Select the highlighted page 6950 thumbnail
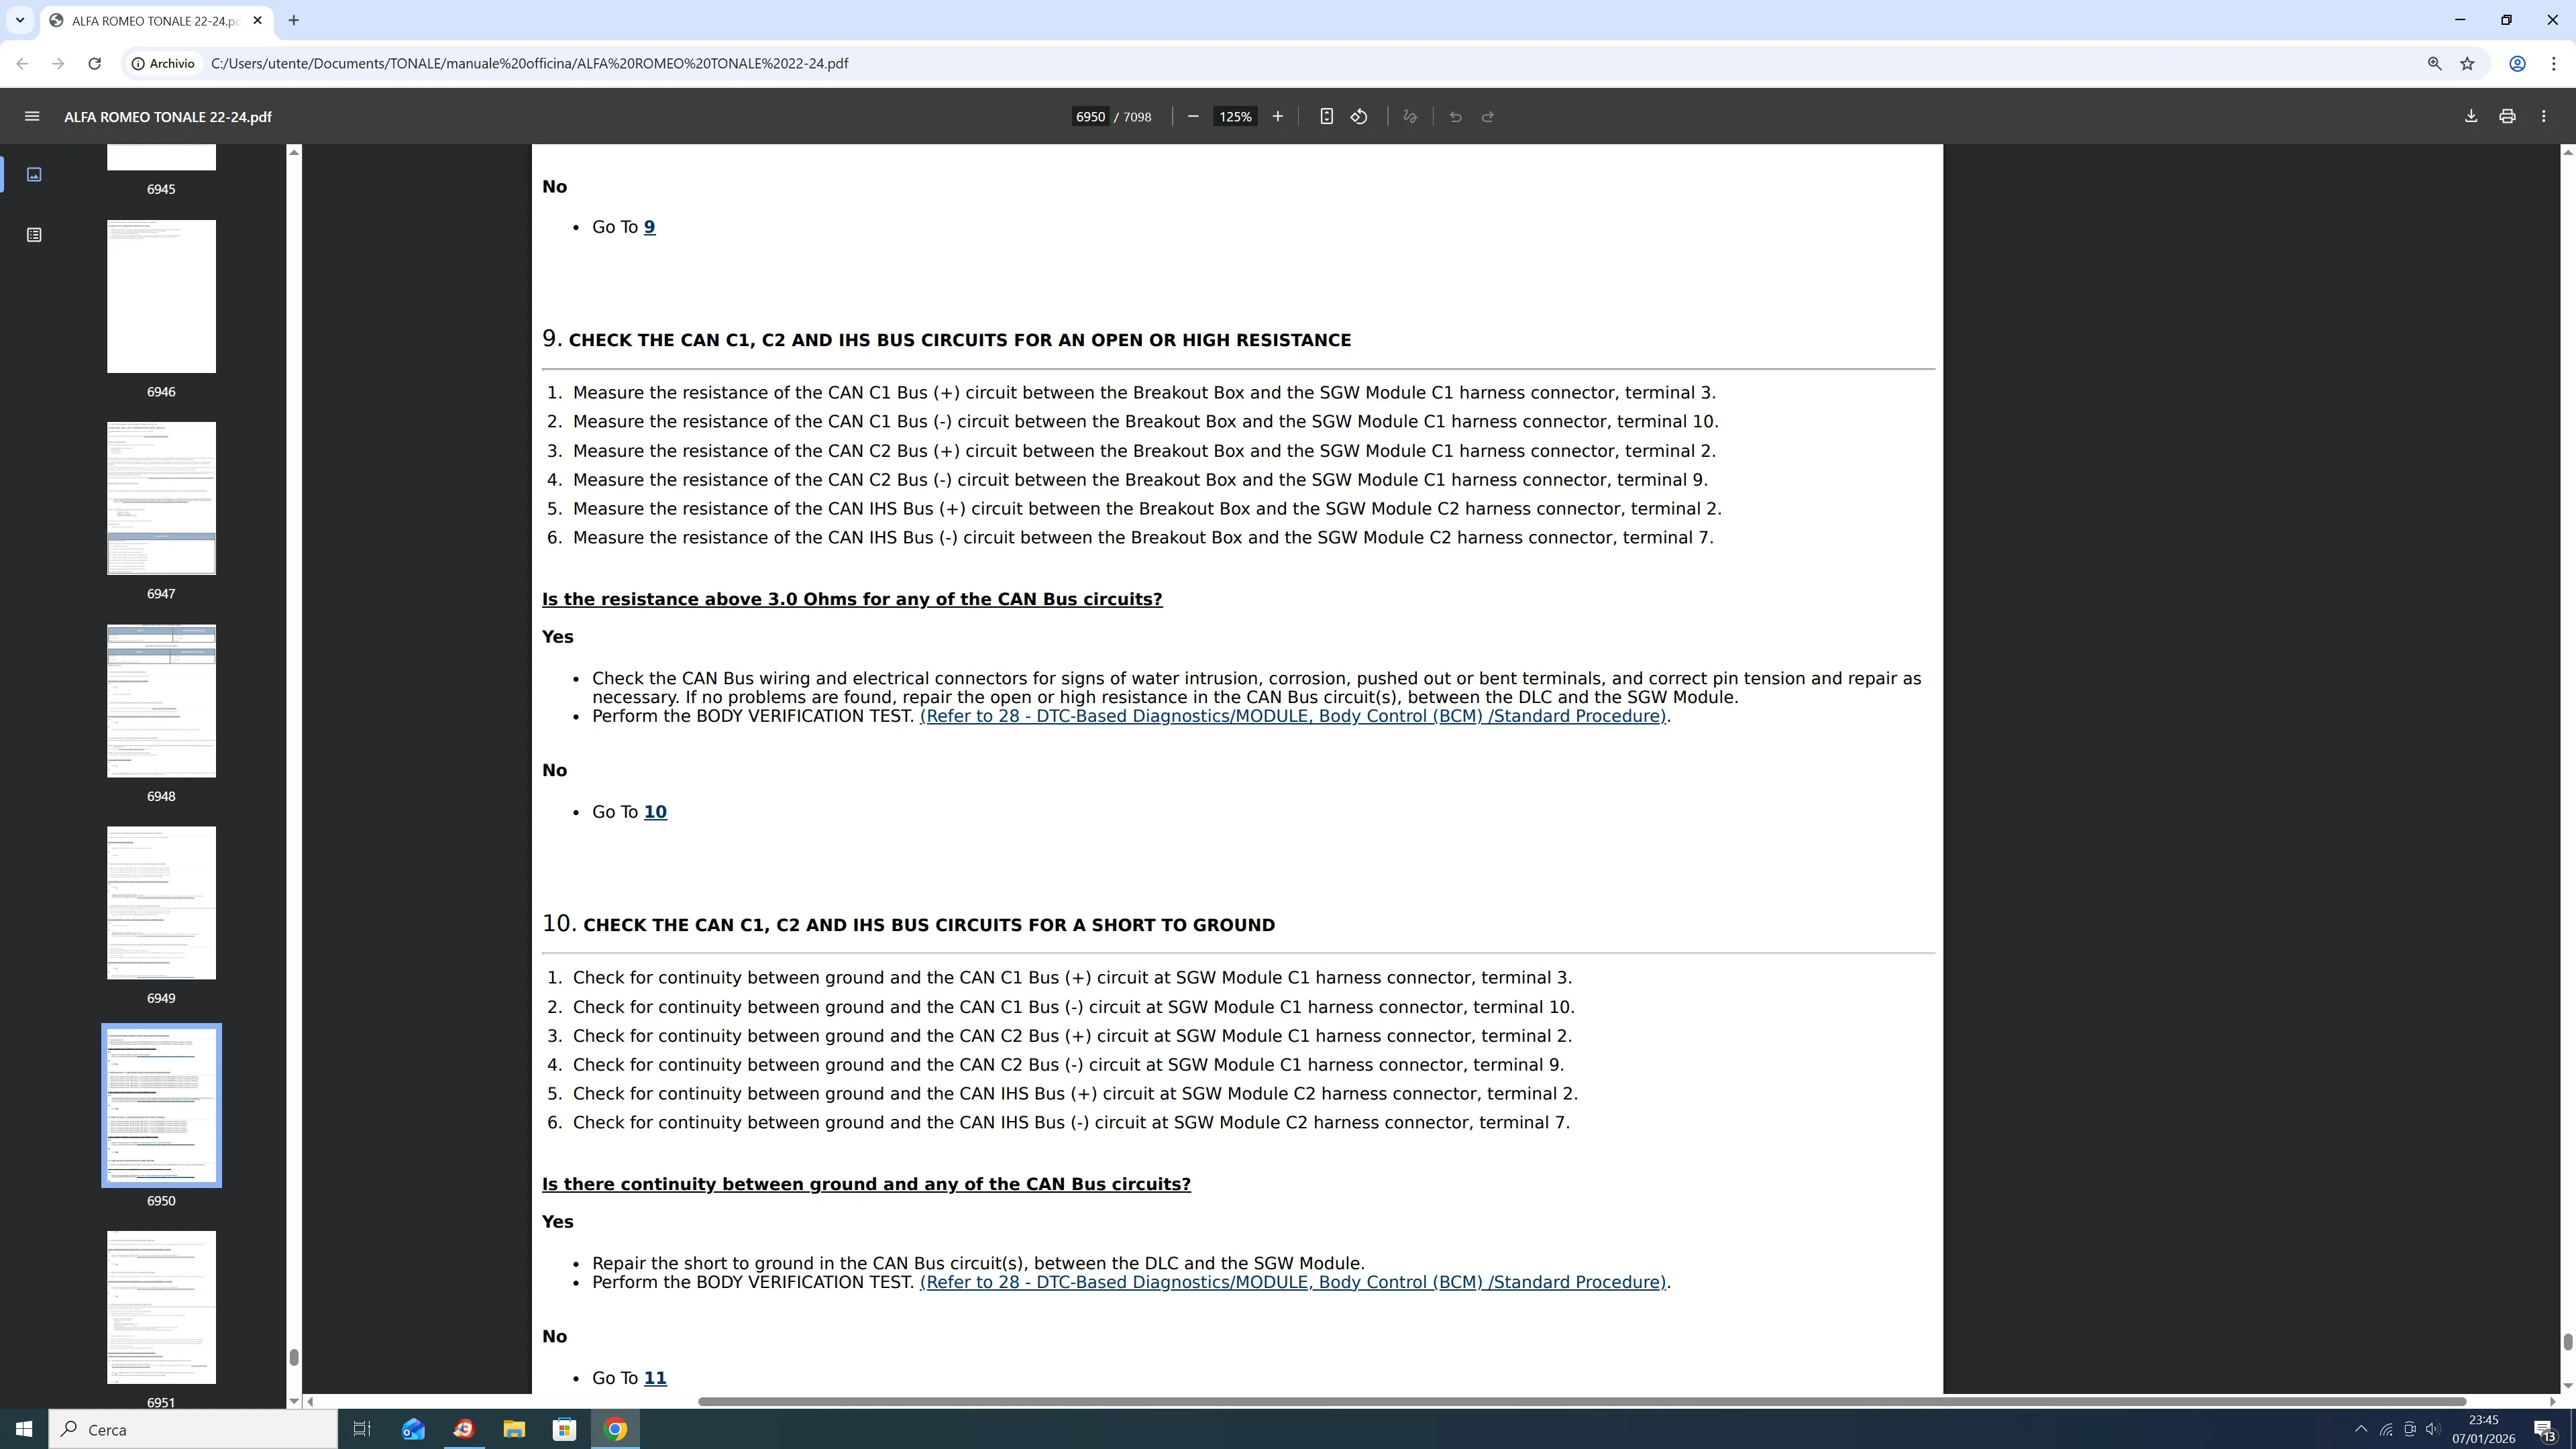The width and height of the screenshot is (2576, 1449). (161, 1105)
